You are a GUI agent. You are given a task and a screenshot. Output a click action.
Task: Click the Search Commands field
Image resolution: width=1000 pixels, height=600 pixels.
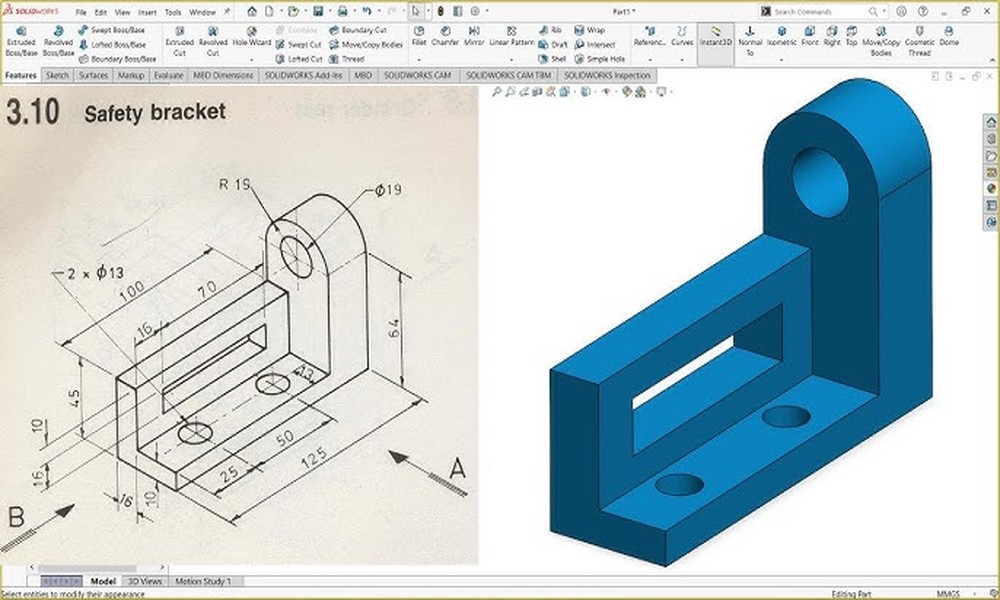(821, 11)
